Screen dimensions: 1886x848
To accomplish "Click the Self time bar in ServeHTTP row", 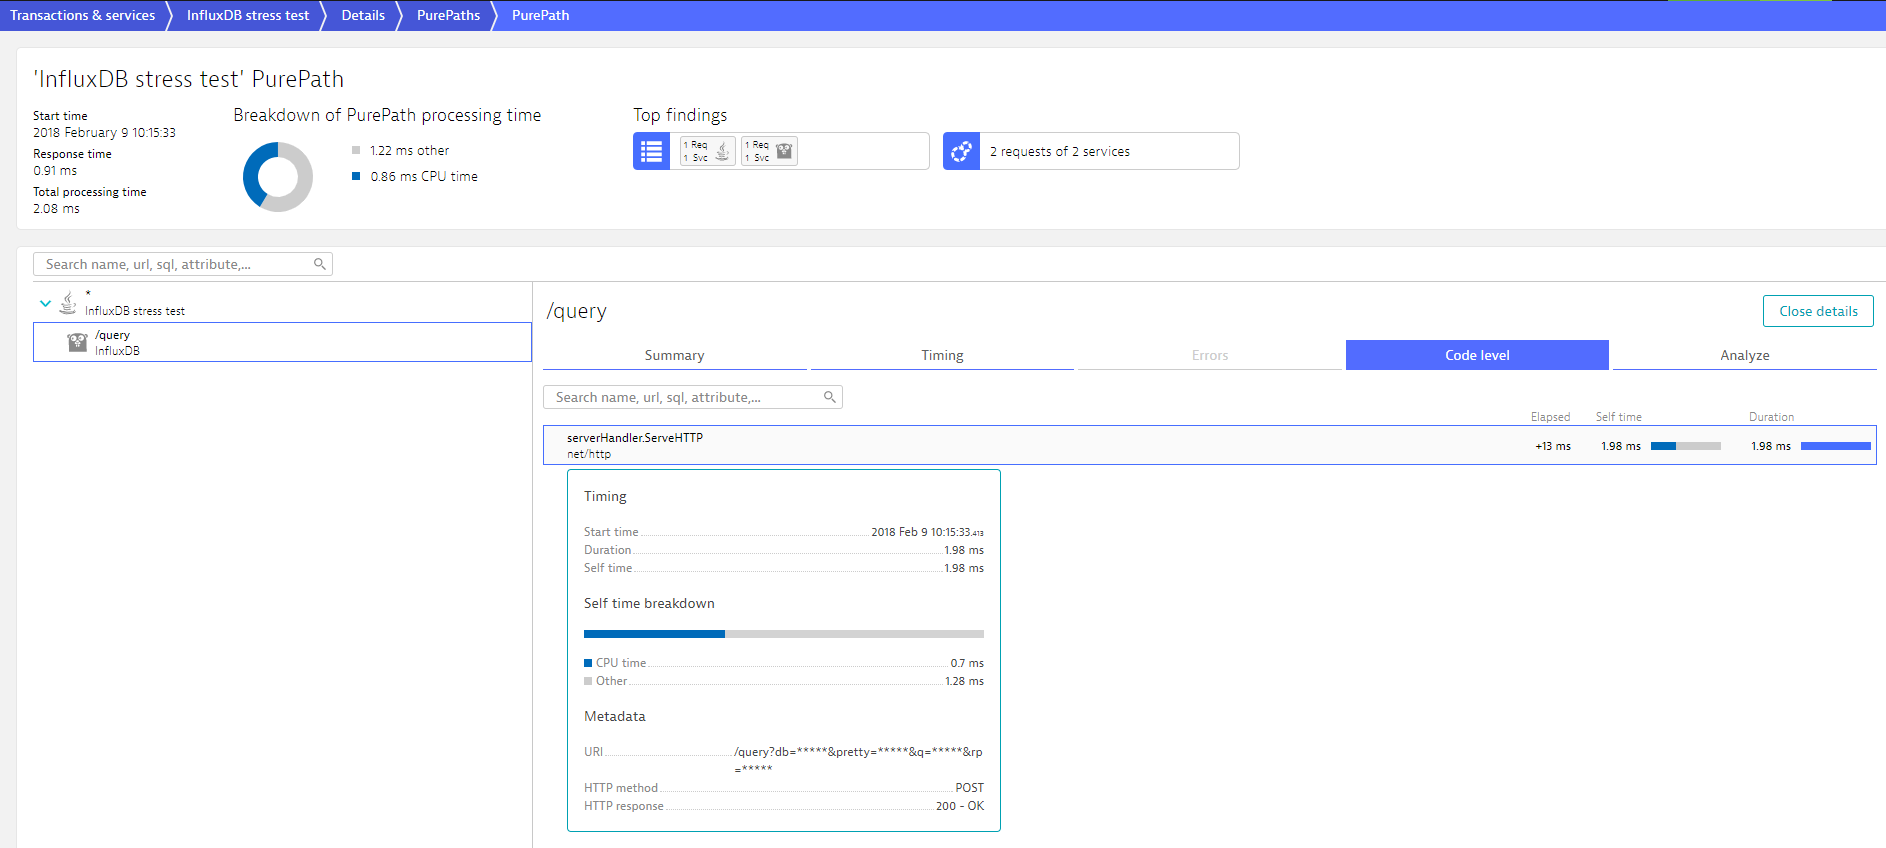I will [1685, 446].
